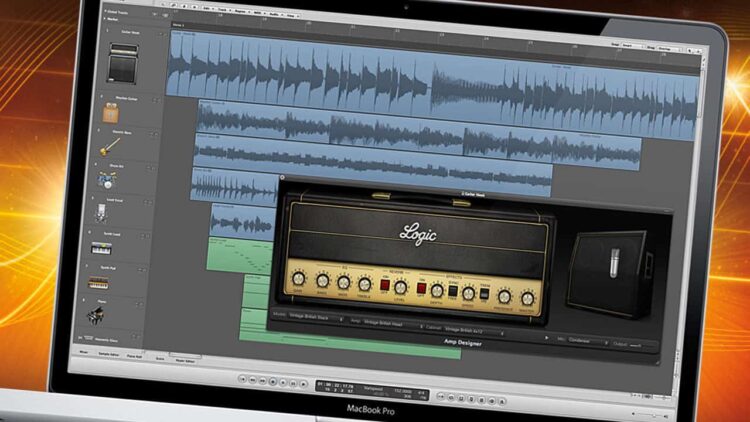Toggle the red Reverb on/off switch
The height and width of the screenshot is (422, 750).
click(385, 286)
